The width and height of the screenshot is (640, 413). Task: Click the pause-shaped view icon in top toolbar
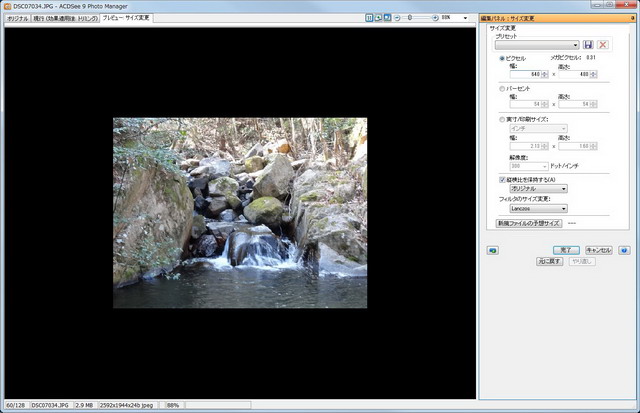369,18
